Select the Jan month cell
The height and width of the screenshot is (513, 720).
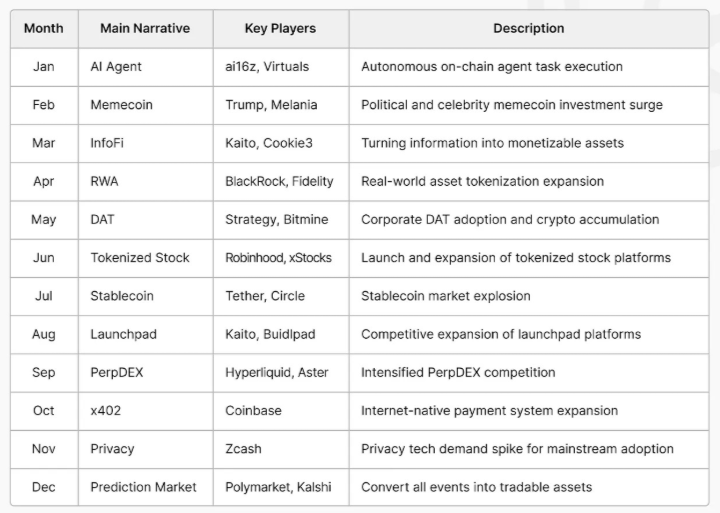[43, 66]
